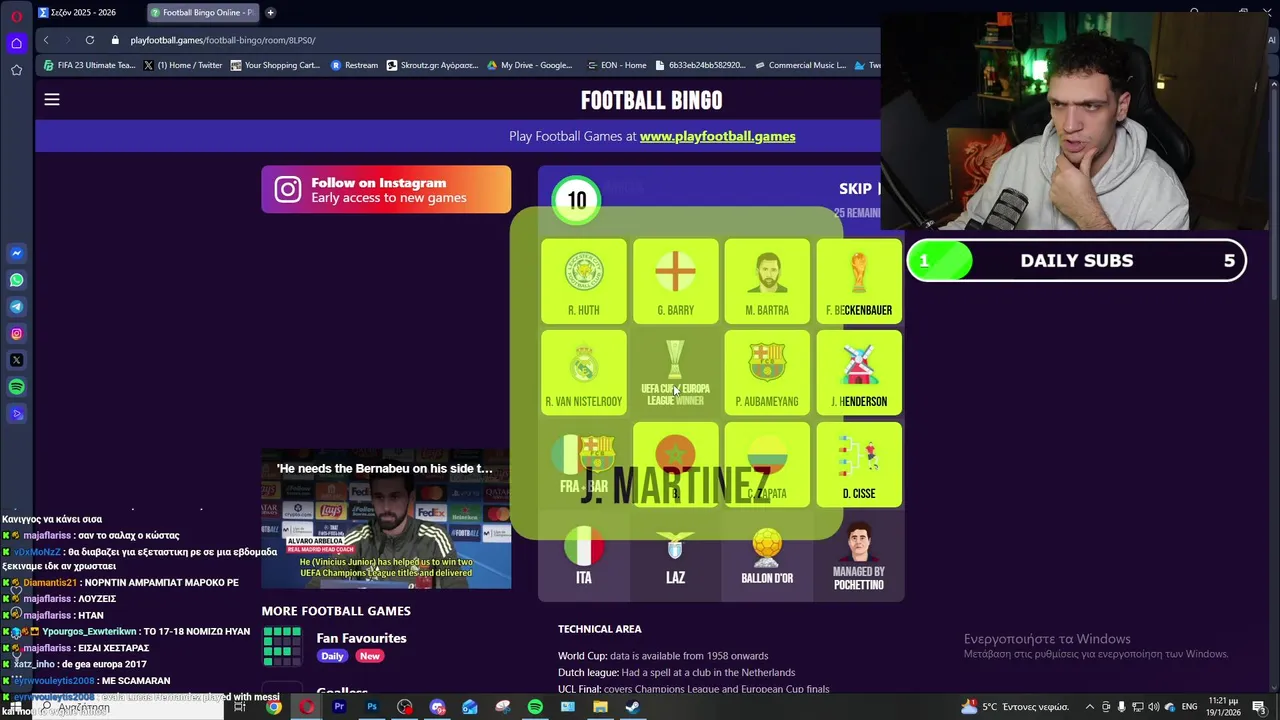Open Instagram in the Opera sidebar
Image resolution: width=1280 pixels, height=720 pixels.
click(x=16, y=334)
